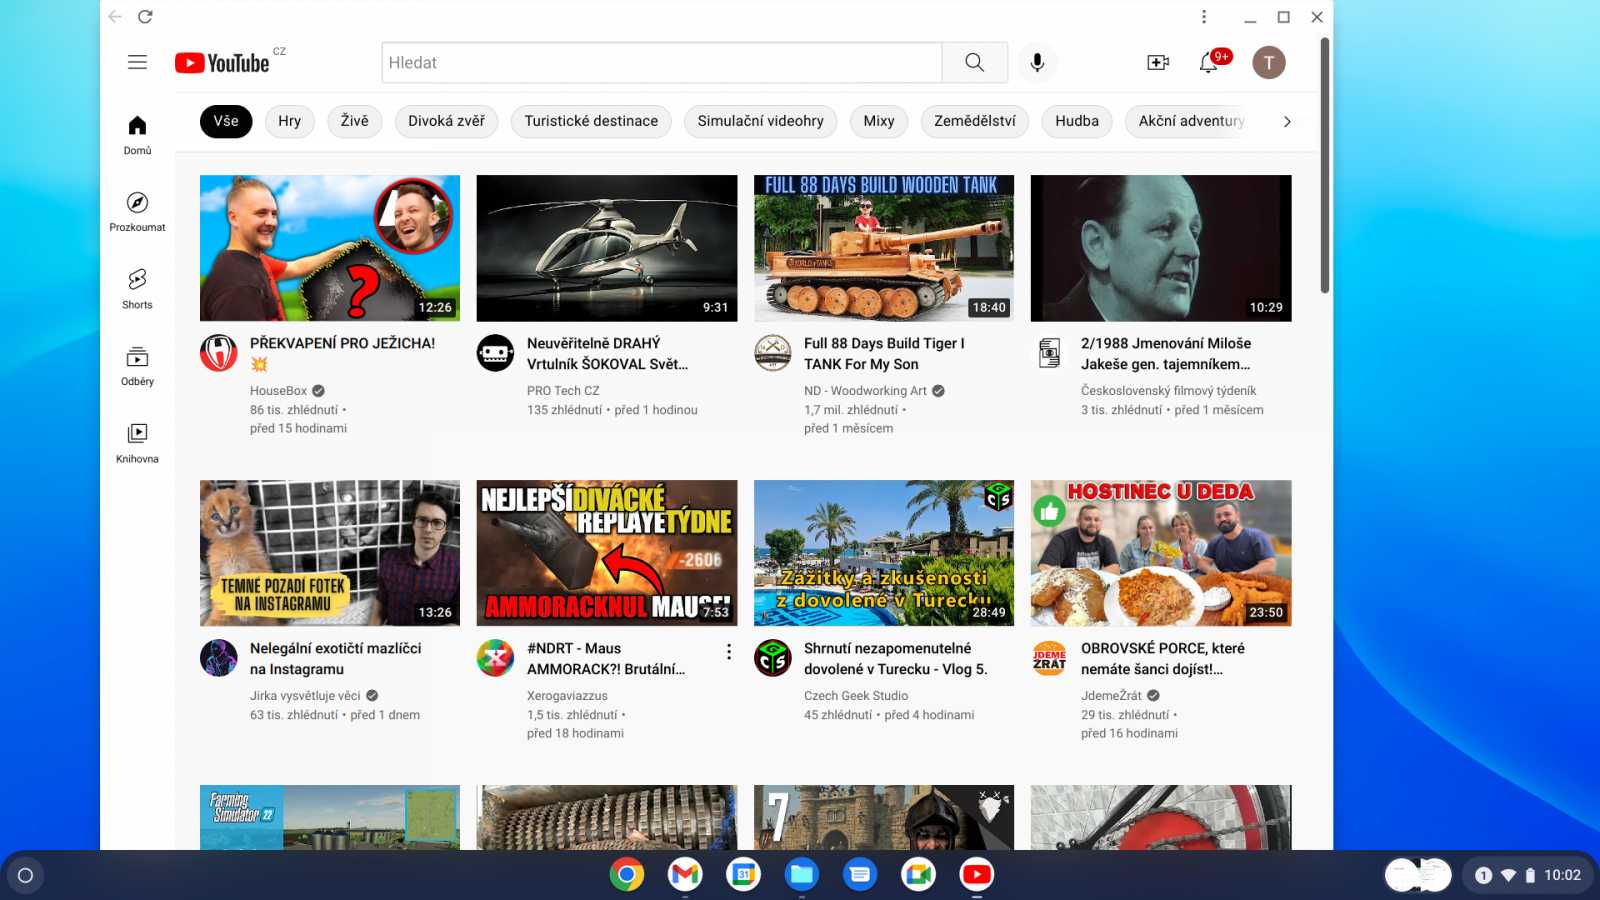Select the Hudba chip
This screenshot has width=1600, height=900.
[1077, 121]
